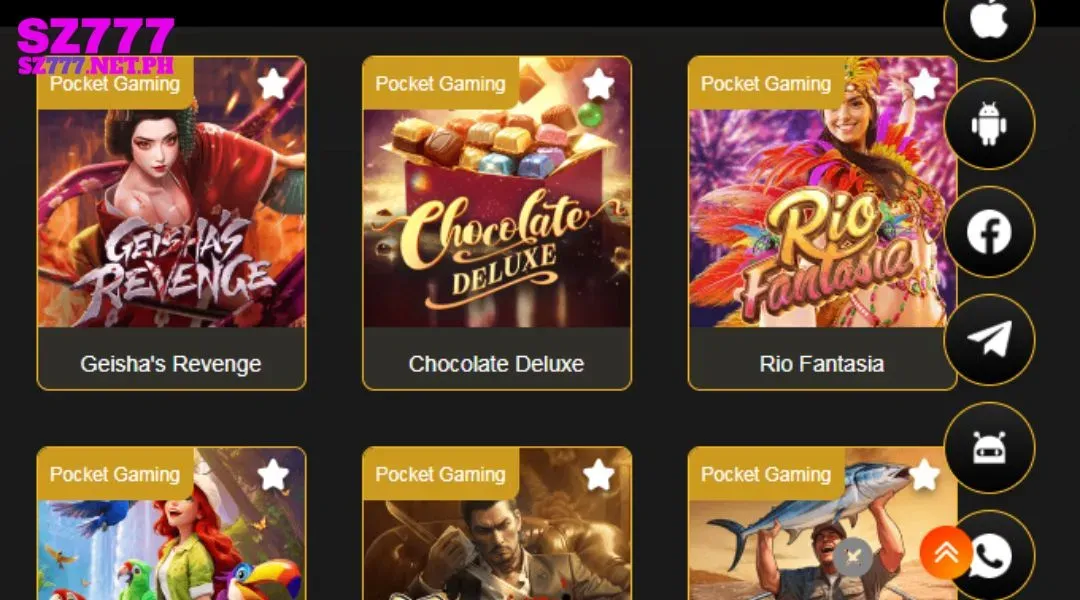Screen dimensions: 1080x600
Task: Open the Apple iOS download icon
Action: click(989, 19)
